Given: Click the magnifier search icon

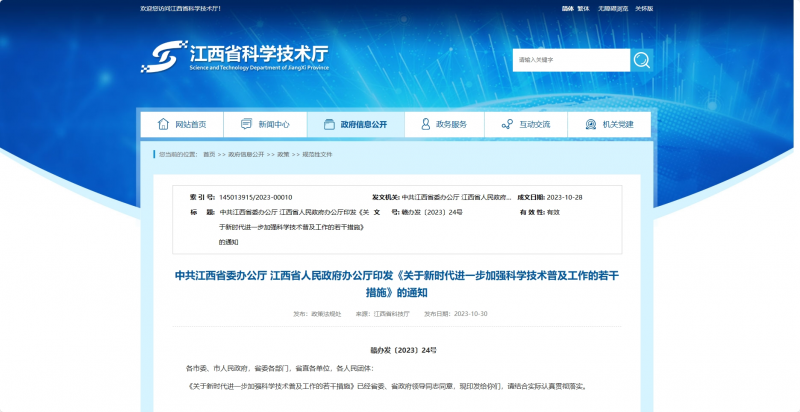Looking at the screenshot, I should [x=641, y=60].
